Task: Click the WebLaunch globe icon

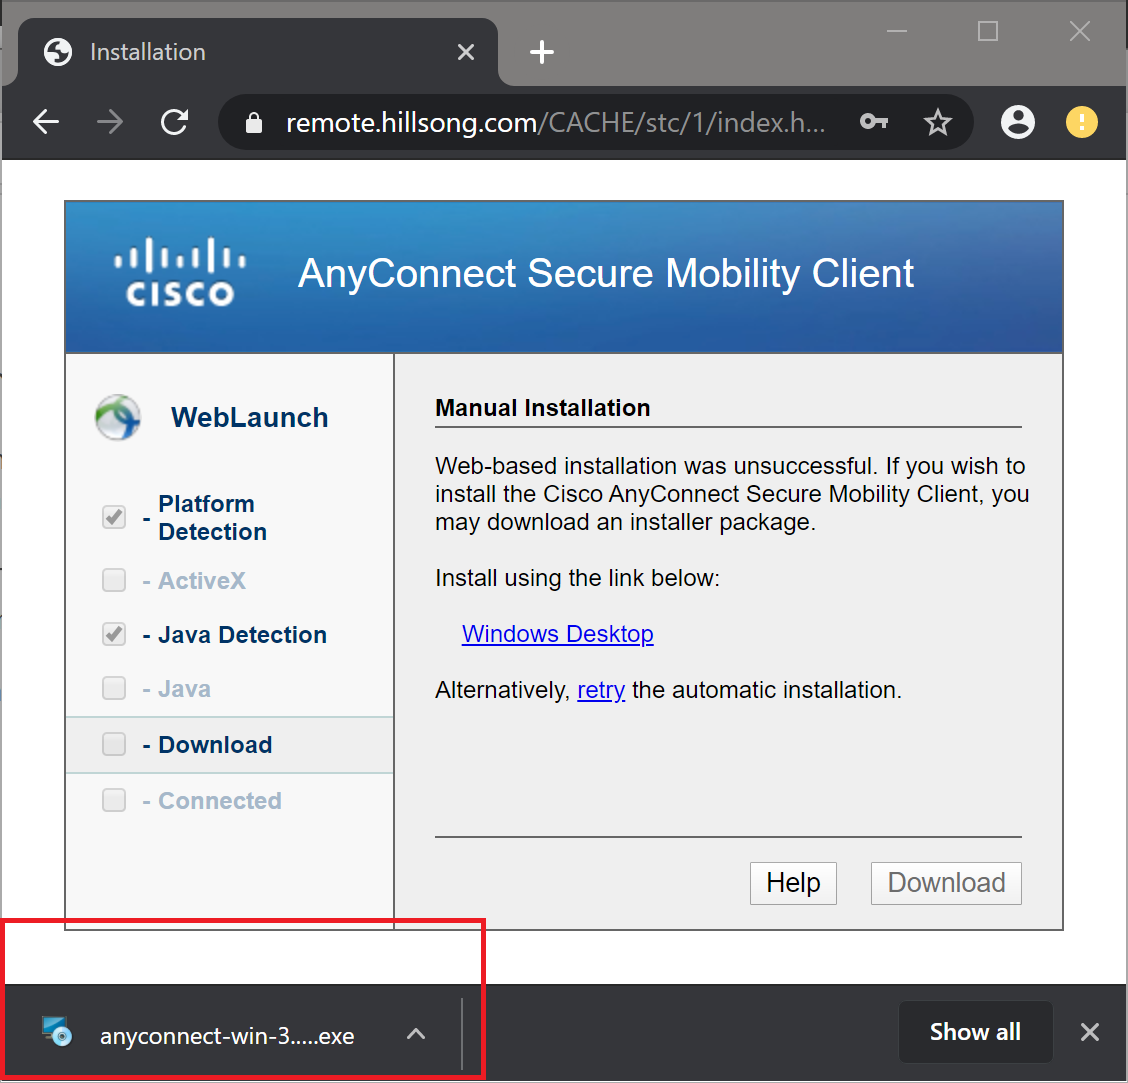Action: pos(118,417)
